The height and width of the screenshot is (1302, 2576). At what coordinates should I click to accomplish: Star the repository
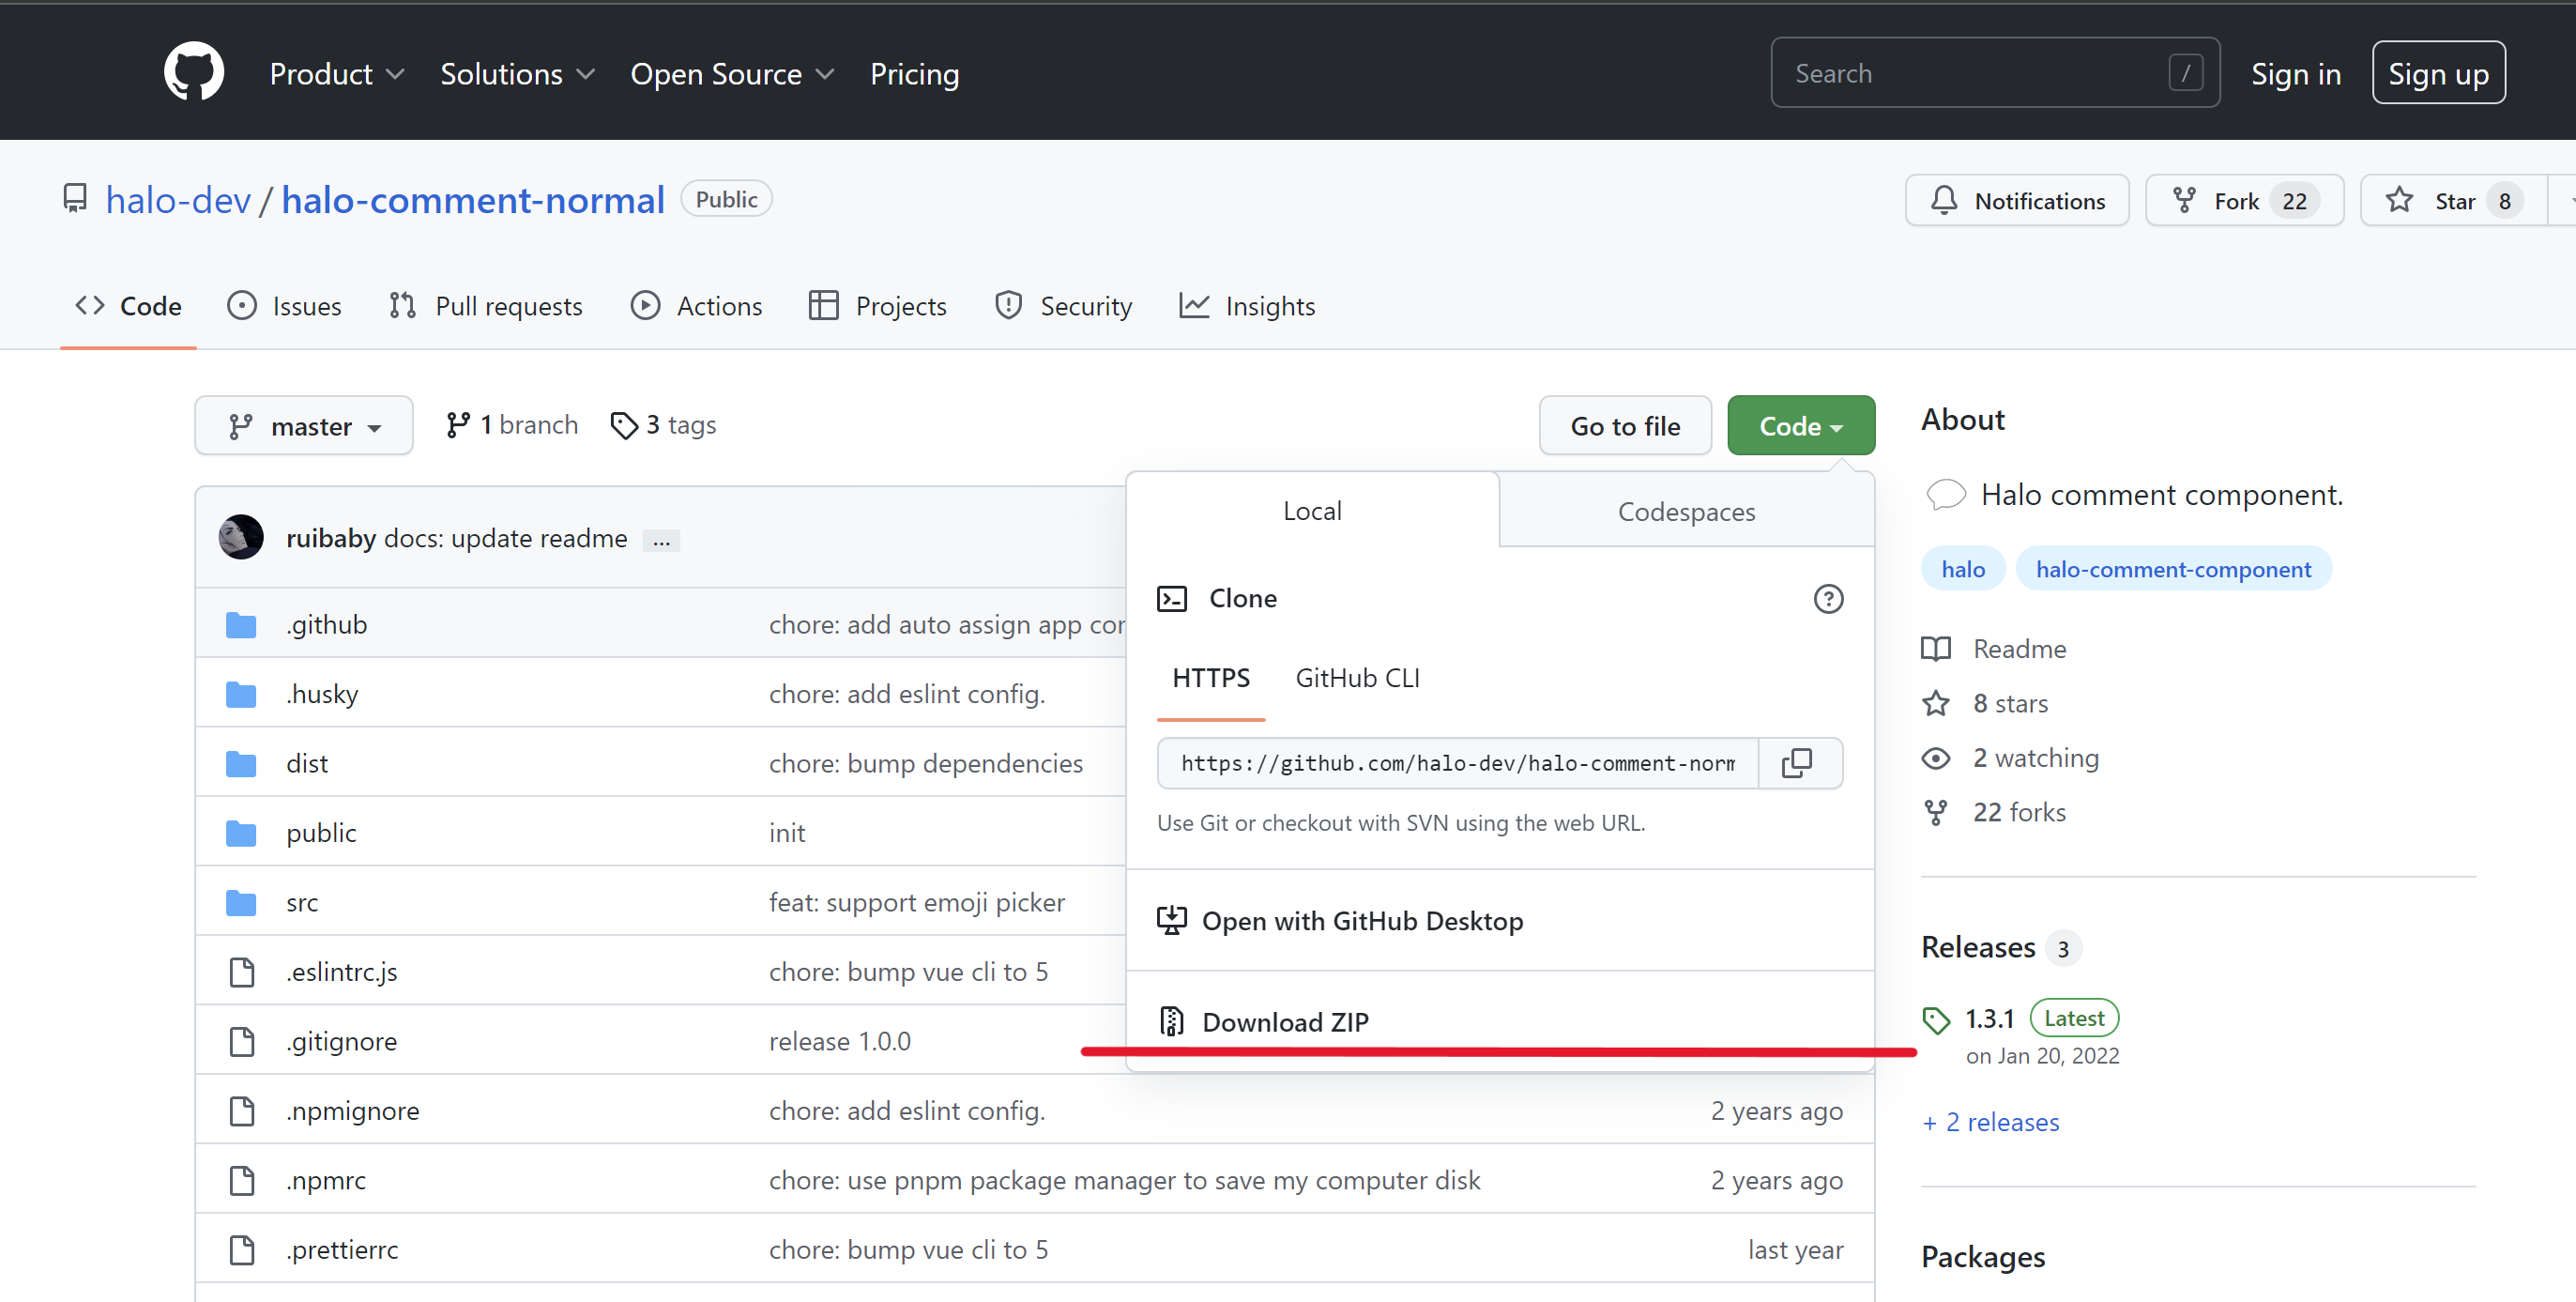[x=2452, y=201]
